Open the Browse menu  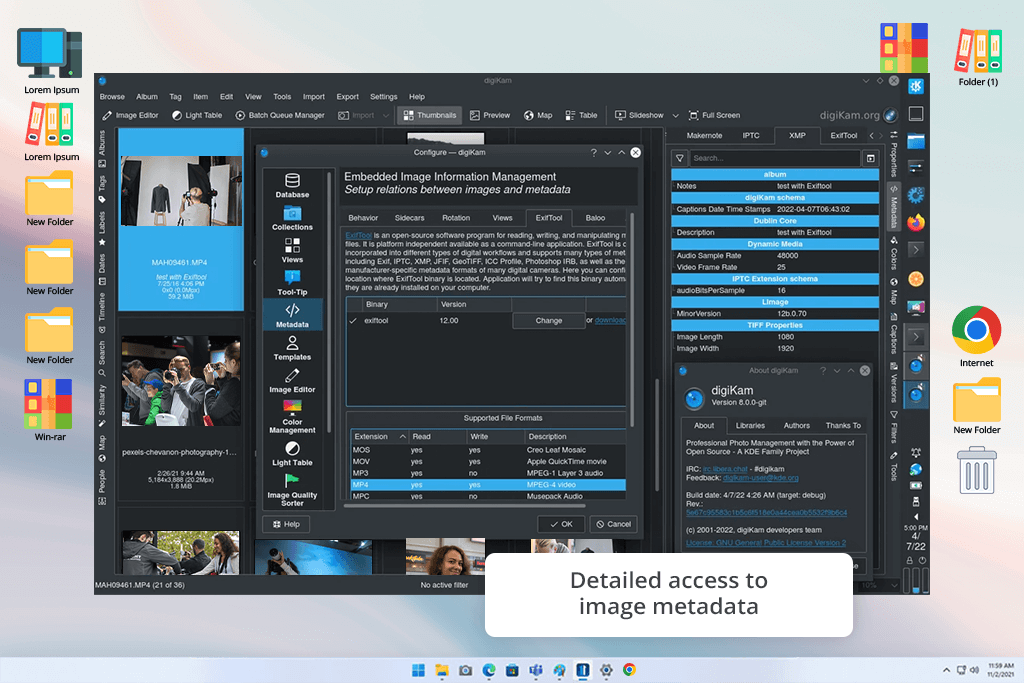[112, 97]
